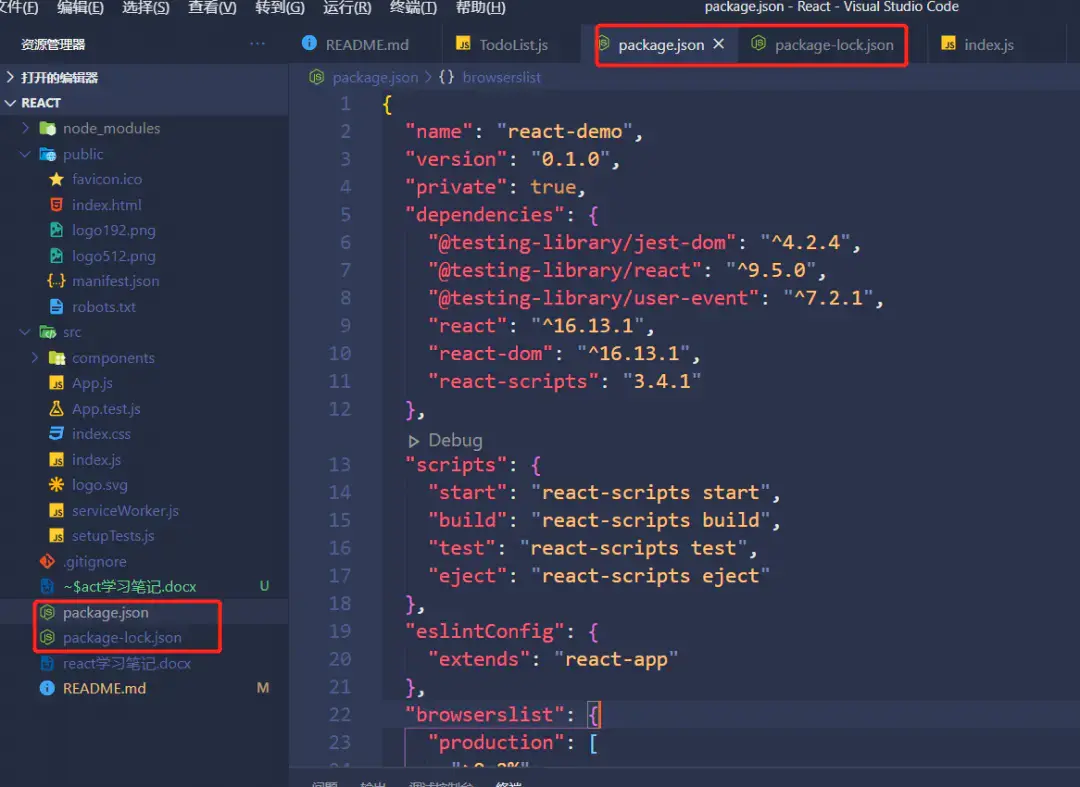
Task: Click the public folder icon
Action: coord(48,154)
